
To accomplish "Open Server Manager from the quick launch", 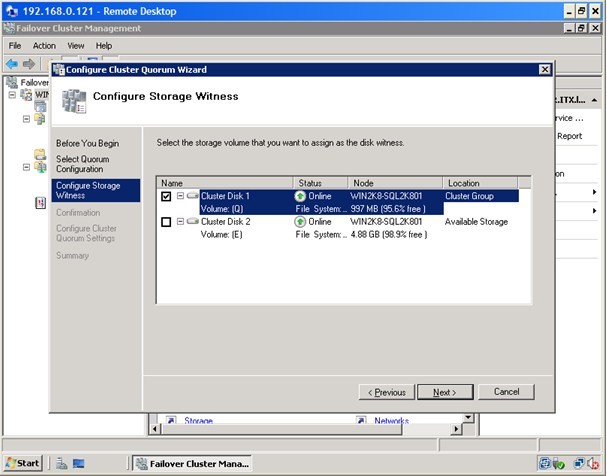I will click(x=62, y=463).
